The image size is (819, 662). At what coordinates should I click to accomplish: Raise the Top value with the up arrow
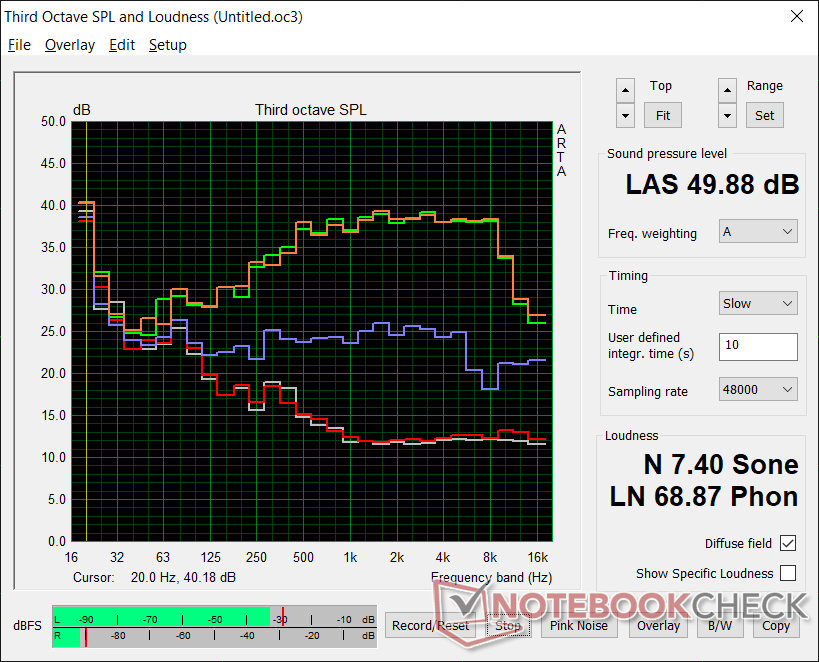pos(625,91)
